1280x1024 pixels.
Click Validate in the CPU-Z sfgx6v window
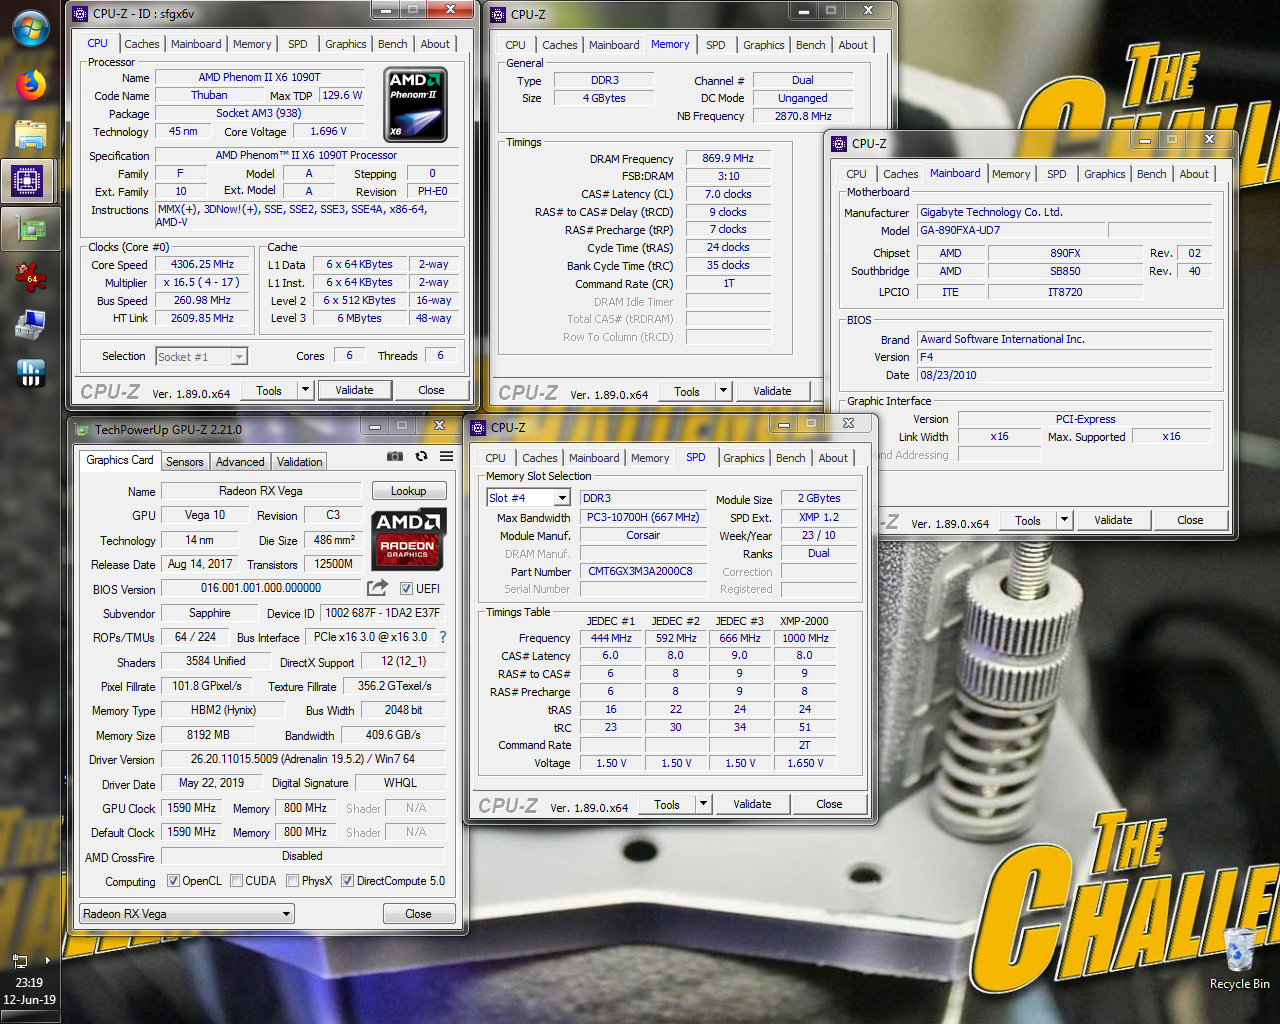[x=354, y=390]
